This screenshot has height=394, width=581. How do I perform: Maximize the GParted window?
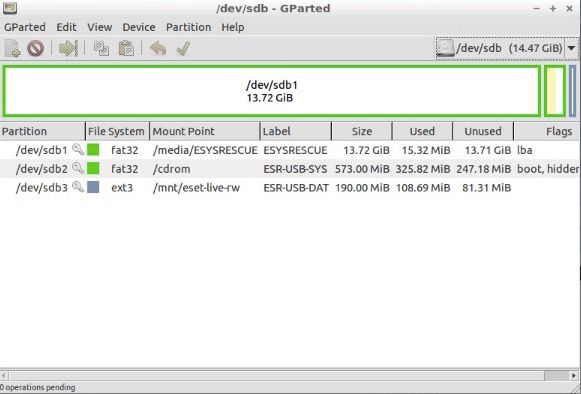pos(553,8)
